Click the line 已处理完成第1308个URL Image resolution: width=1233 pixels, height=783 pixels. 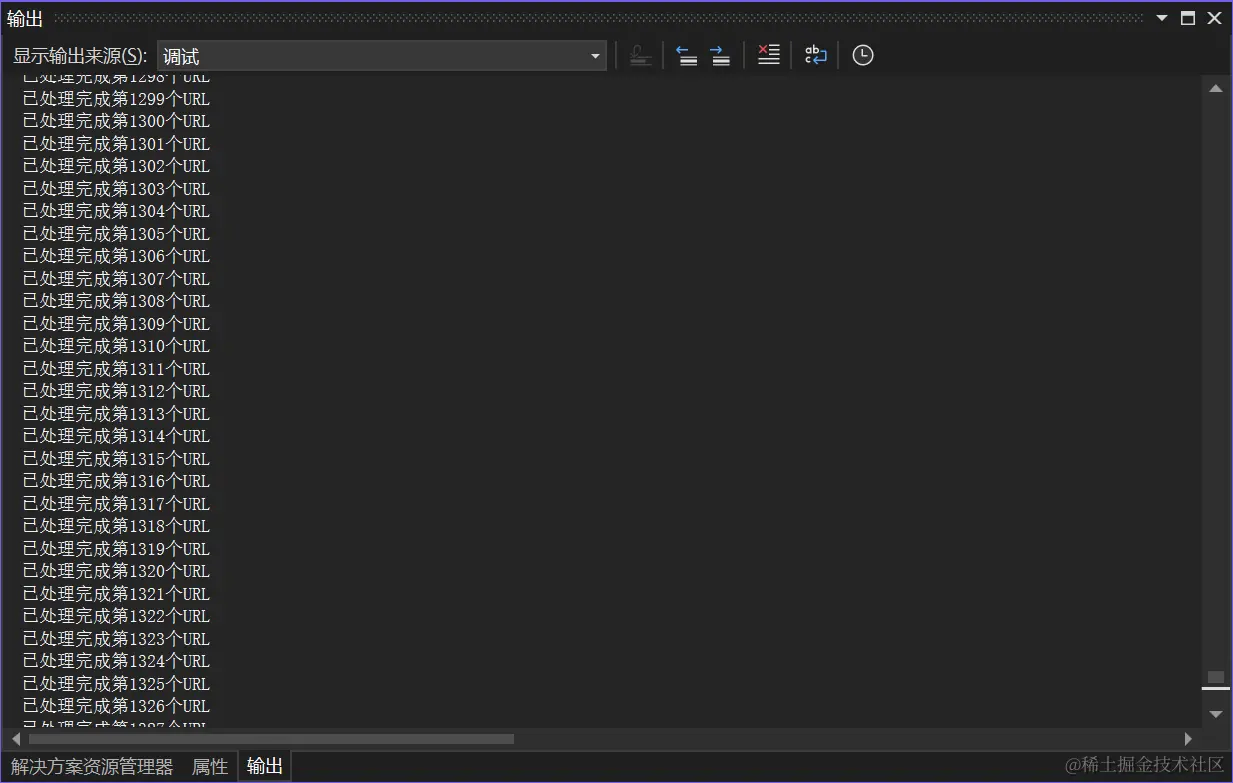(x=116, y=301)
